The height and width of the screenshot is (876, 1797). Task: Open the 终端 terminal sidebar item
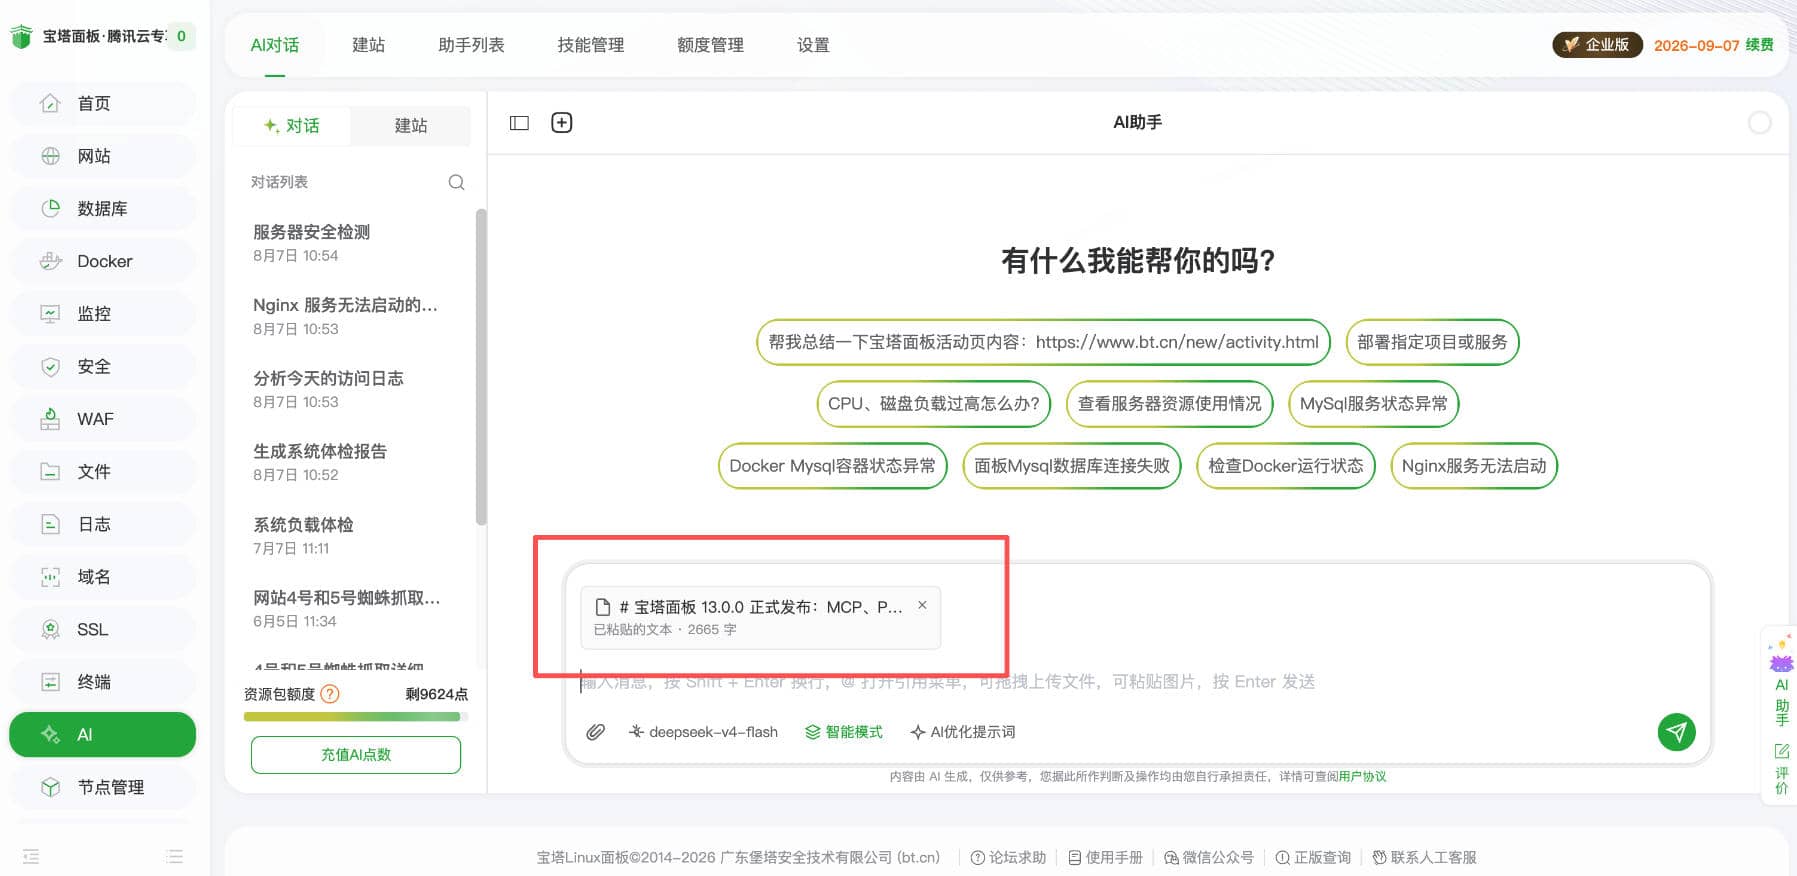point(102,682)
